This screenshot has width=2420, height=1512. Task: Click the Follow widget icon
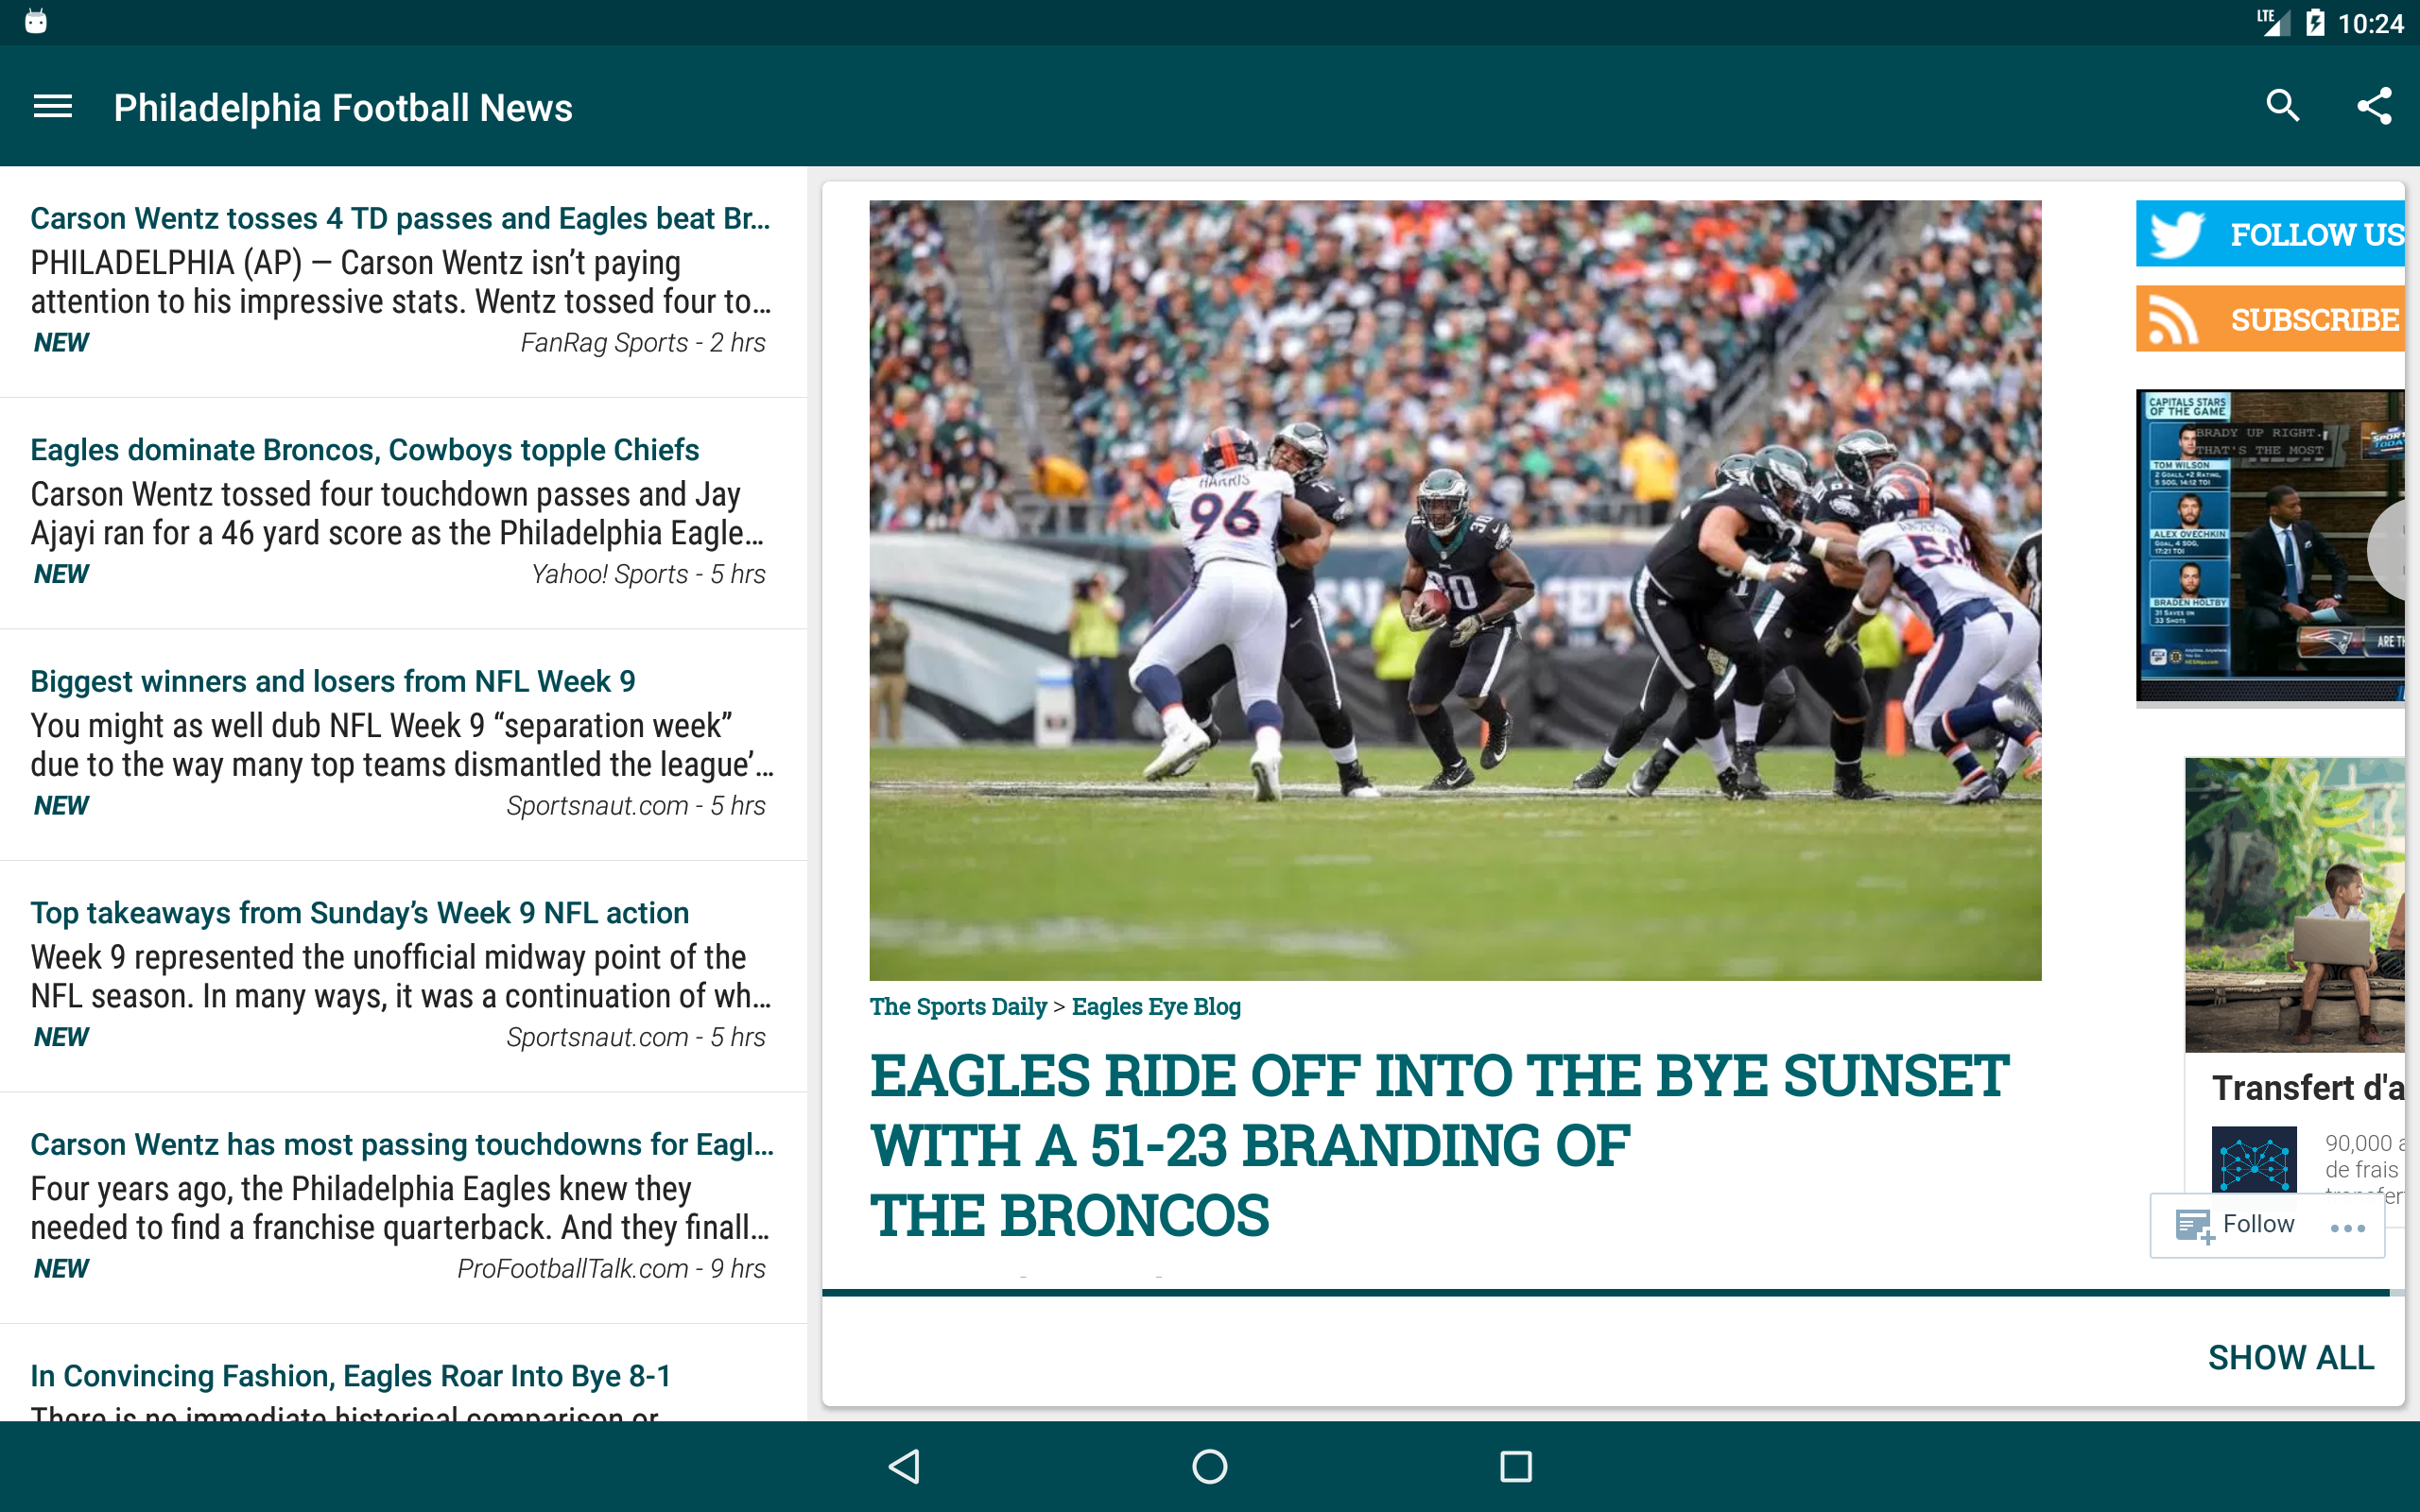(x=2195, y=1226)
